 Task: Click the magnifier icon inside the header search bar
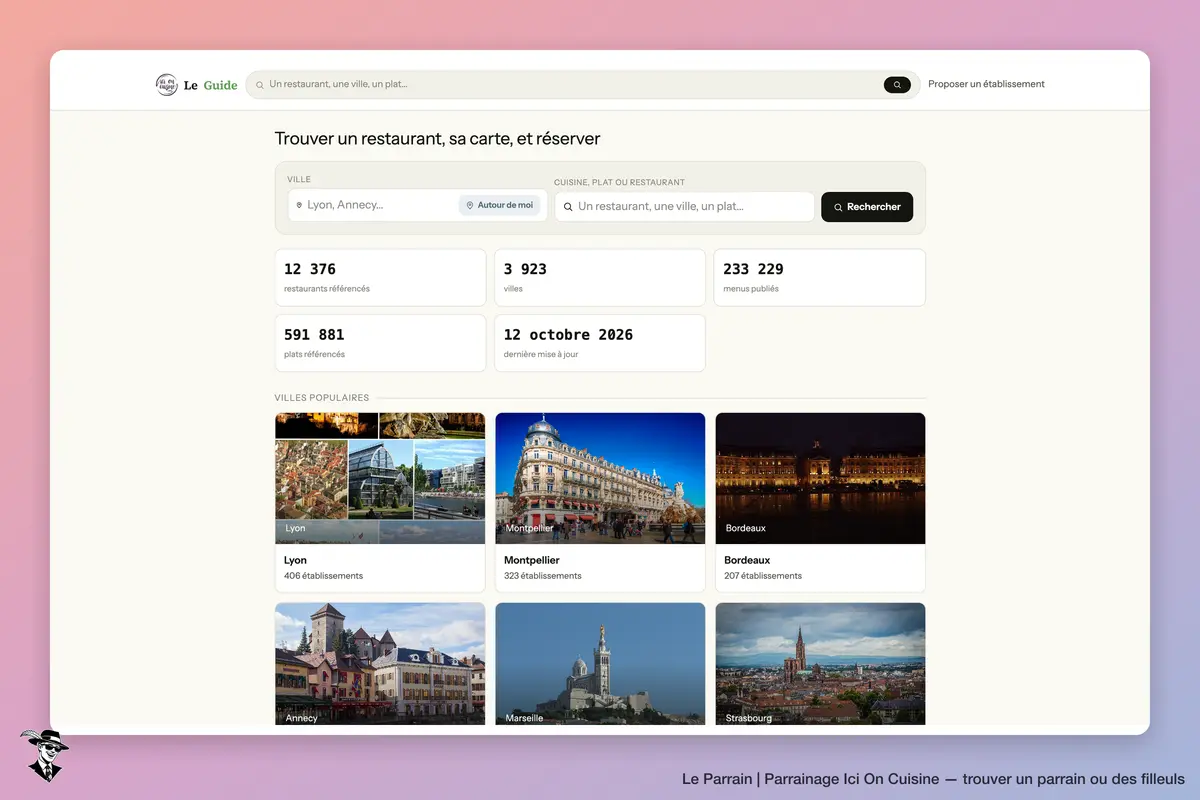tap(260, 85)
